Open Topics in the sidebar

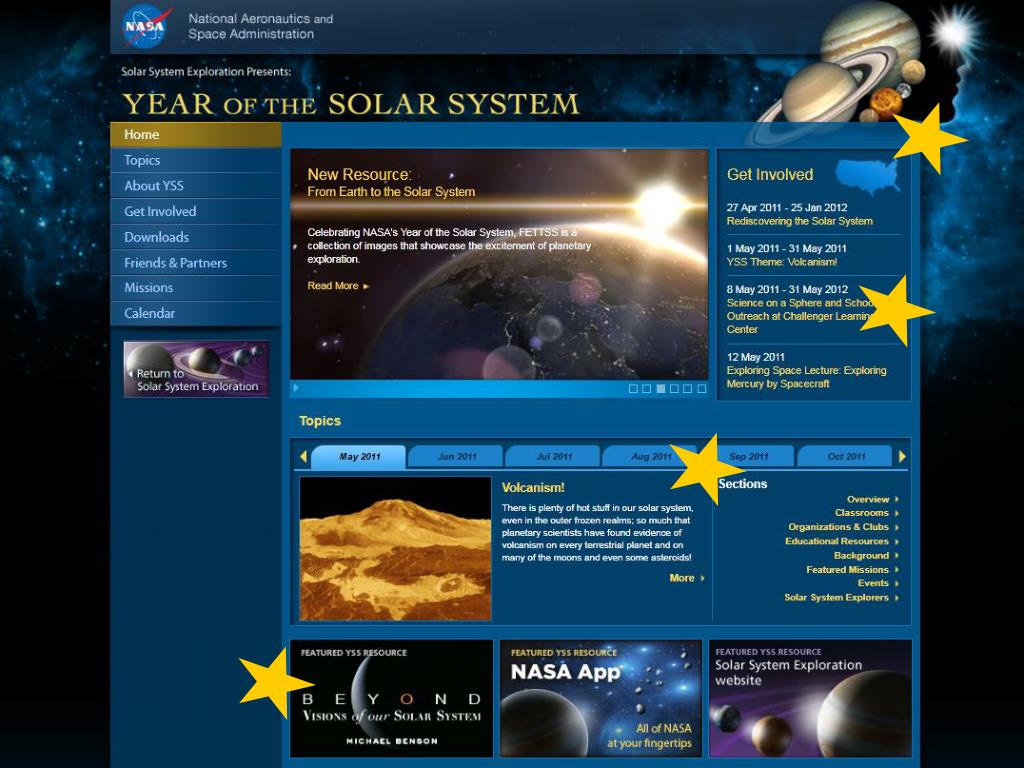tap(196, 160)
